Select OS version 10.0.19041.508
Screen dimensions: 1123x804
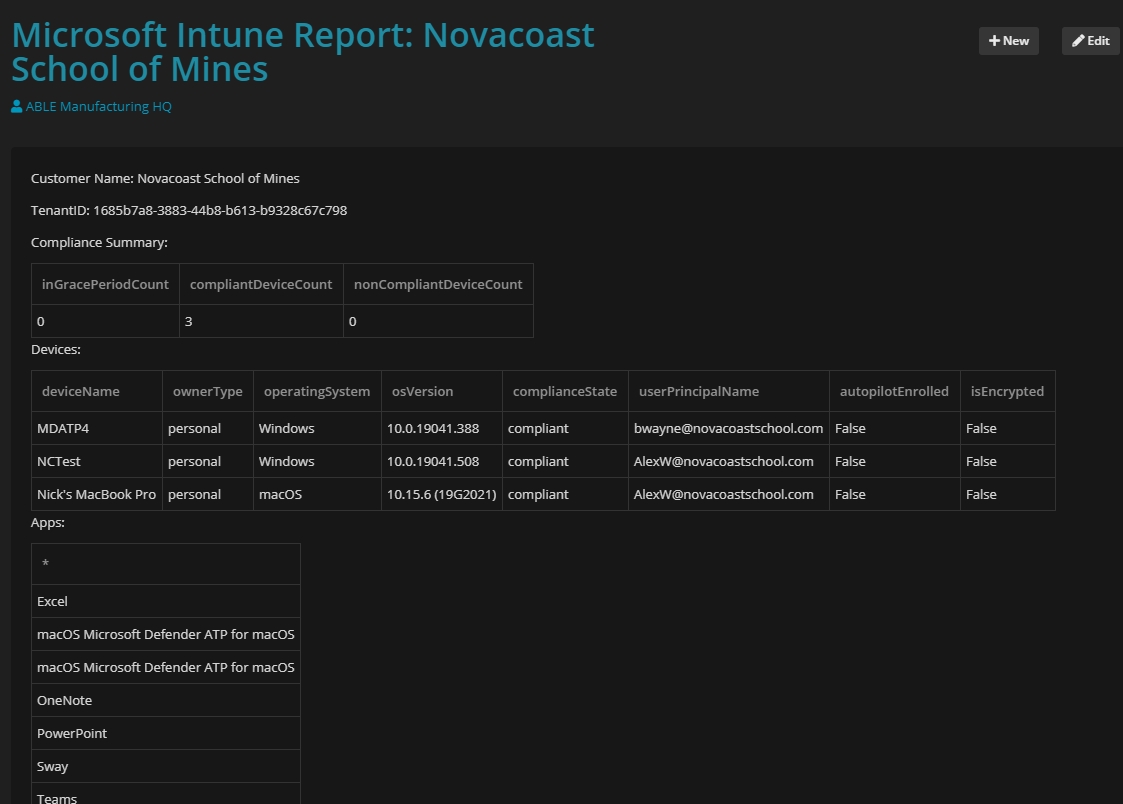coord(442,461)
